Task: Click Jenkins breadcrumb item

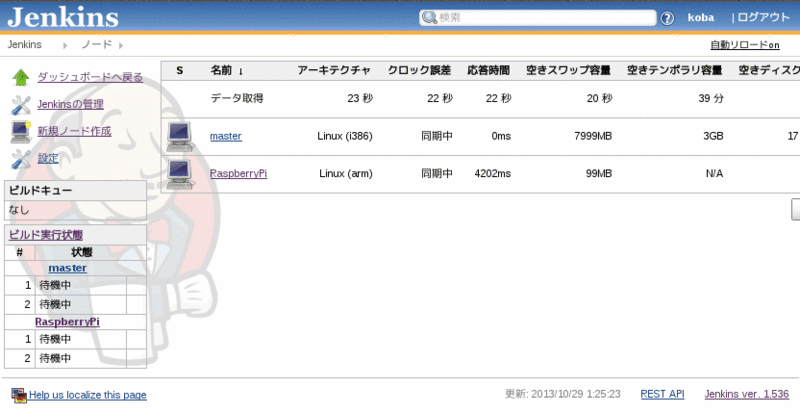Action: pos(24,44)
